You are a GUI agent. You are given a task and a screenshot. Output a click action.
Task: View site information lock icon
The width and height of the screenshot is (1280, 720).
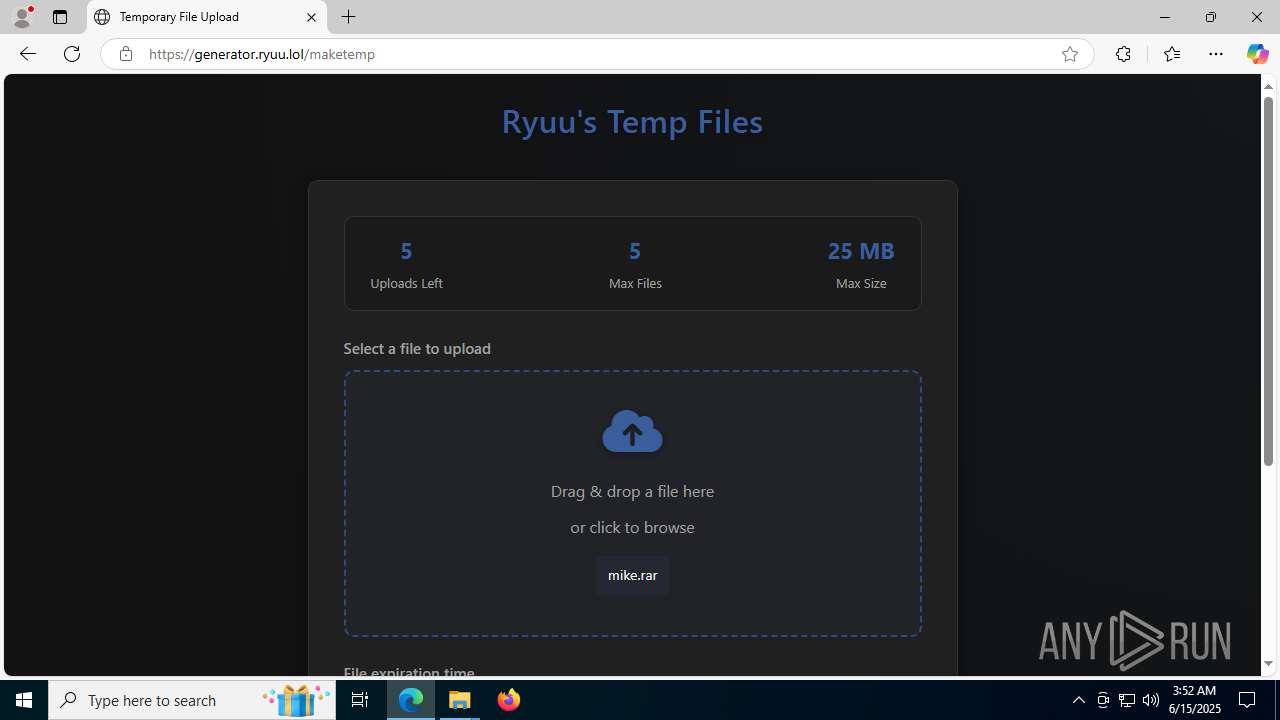click(x=125, y=54)
